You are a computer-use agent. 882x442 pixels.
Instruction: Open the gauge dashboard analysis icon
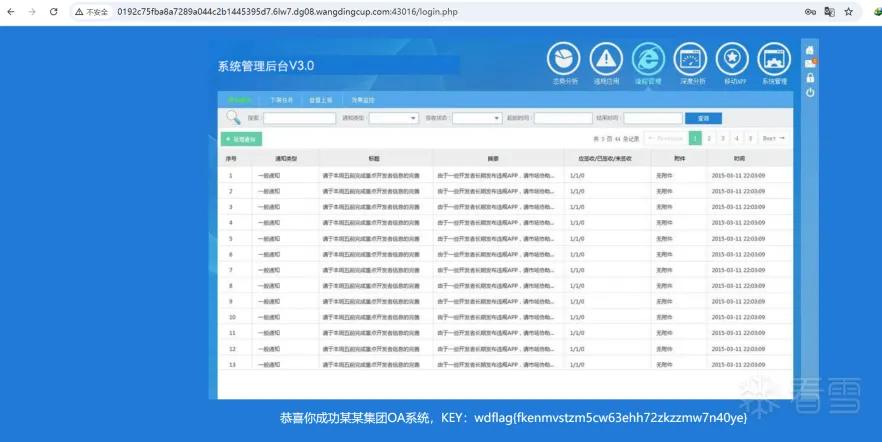coord(690,59)
